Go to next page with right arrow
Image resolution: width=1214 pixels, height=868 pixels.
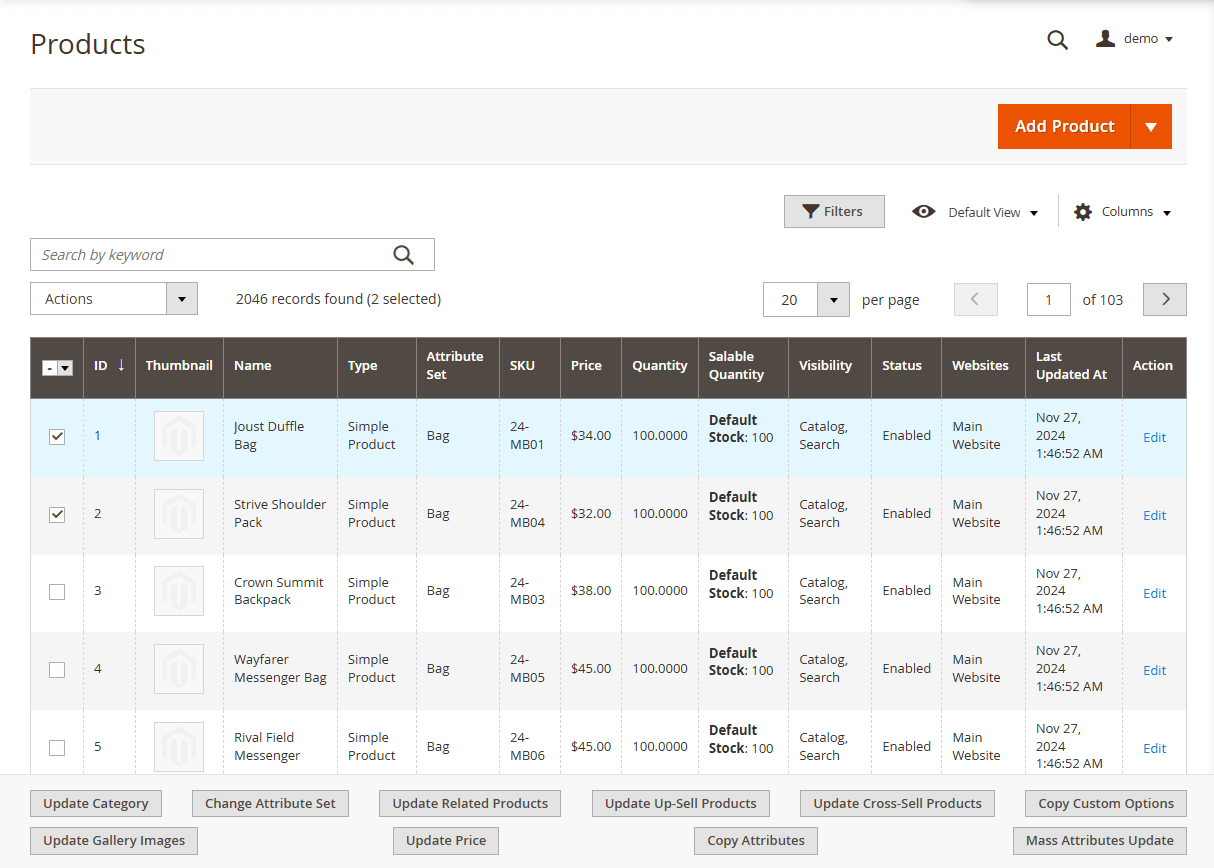[x=1164, y=299]
